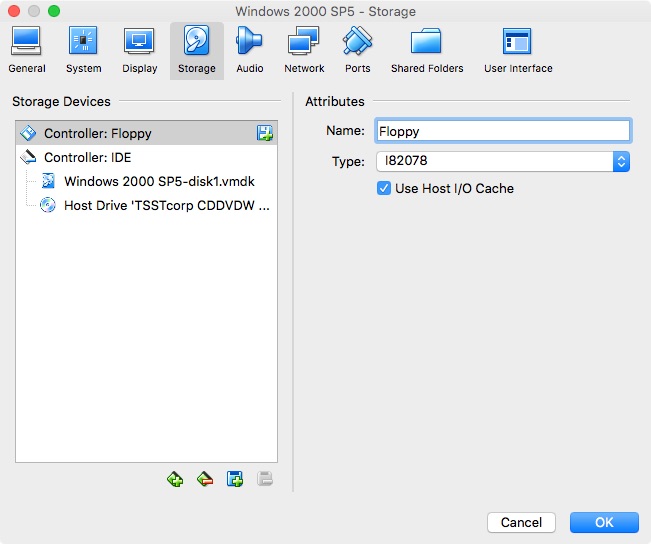Click the greyed remove attachment icon
The width and height of the screenshot is (651, 544).
coord(265,479)
